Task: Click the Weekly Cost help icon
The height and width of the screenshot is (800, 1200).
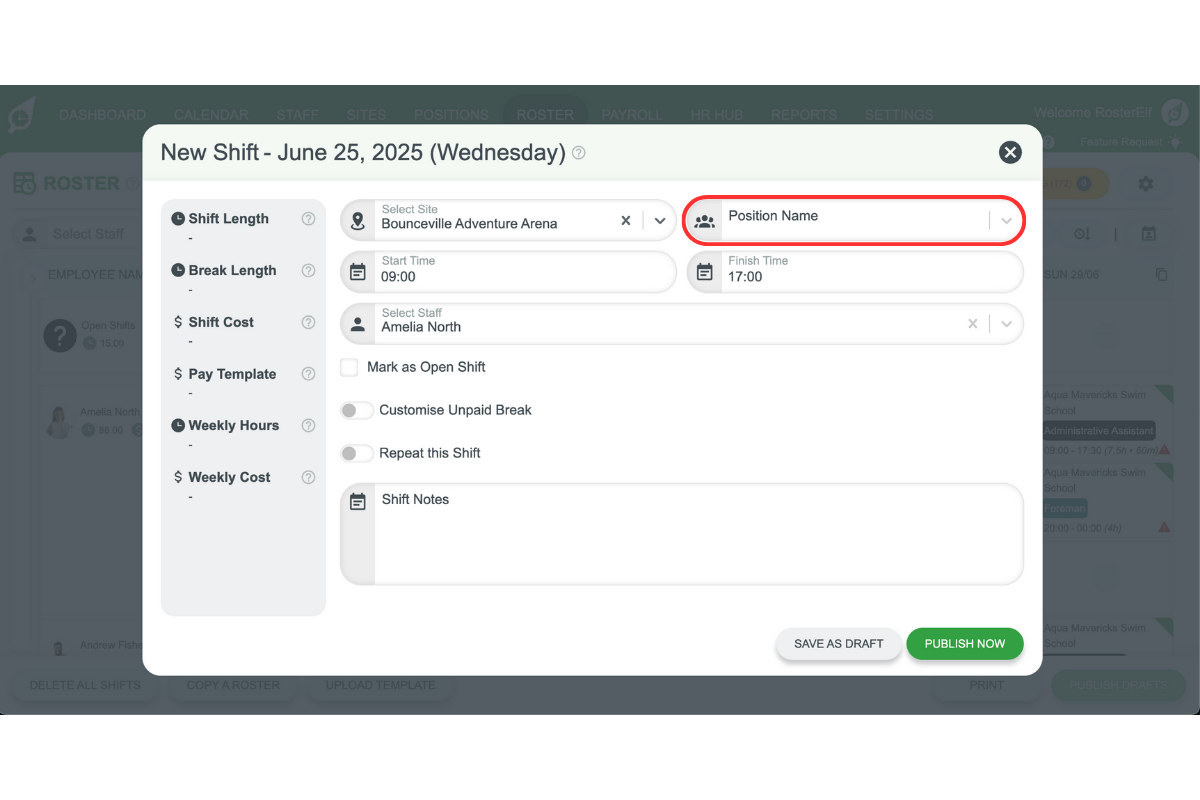Action: (x=308, y=477)
